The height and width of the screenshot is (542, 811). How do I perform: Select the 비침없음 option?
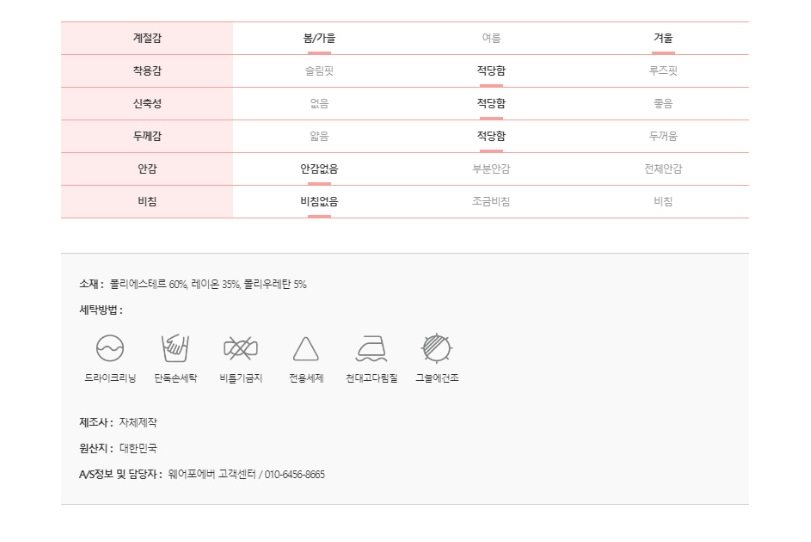coord(319,201)
